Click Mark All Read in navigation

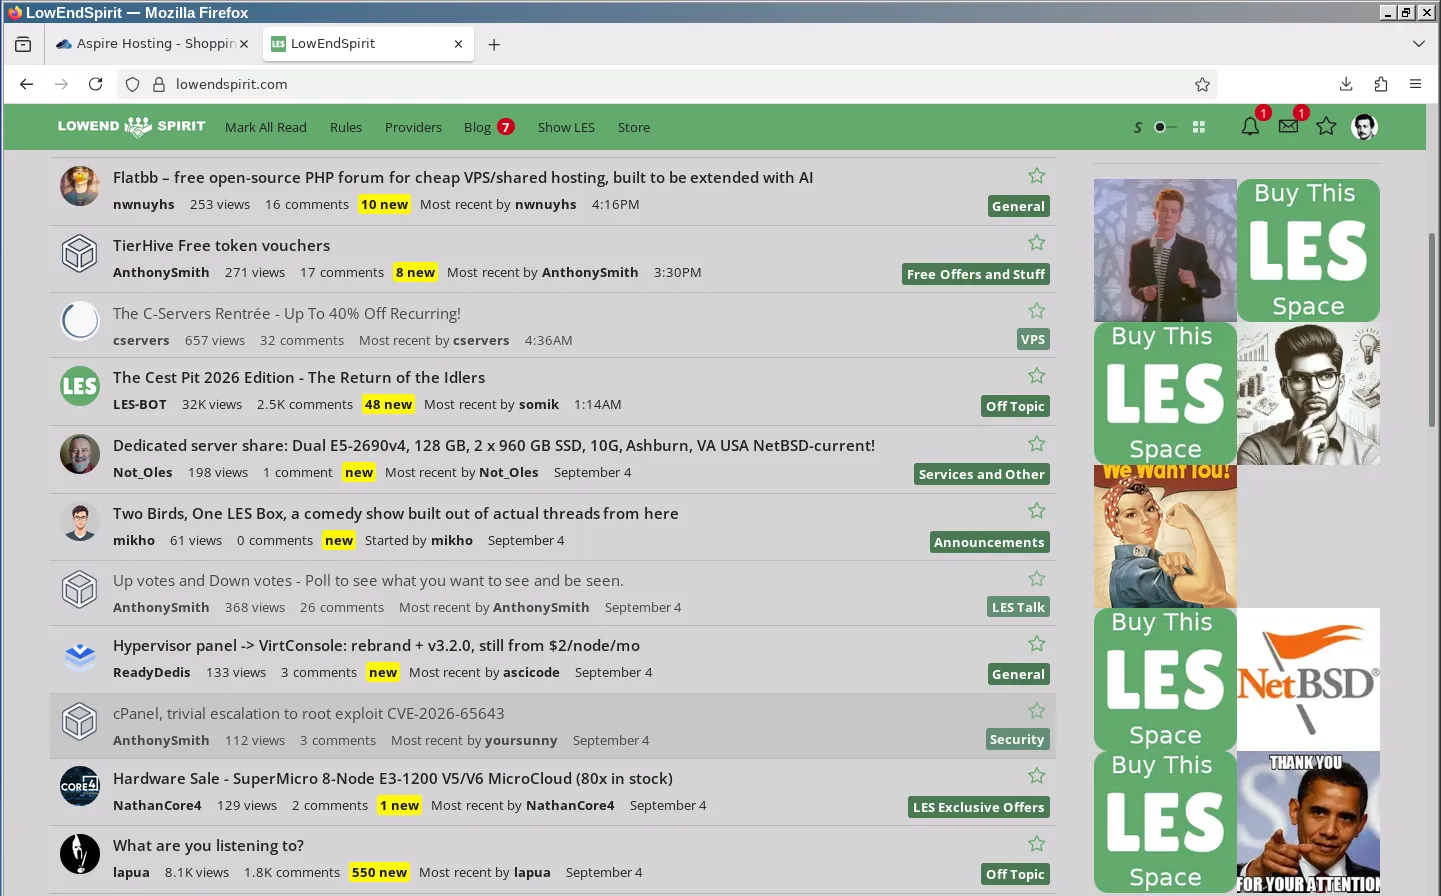tap(266, 127)
